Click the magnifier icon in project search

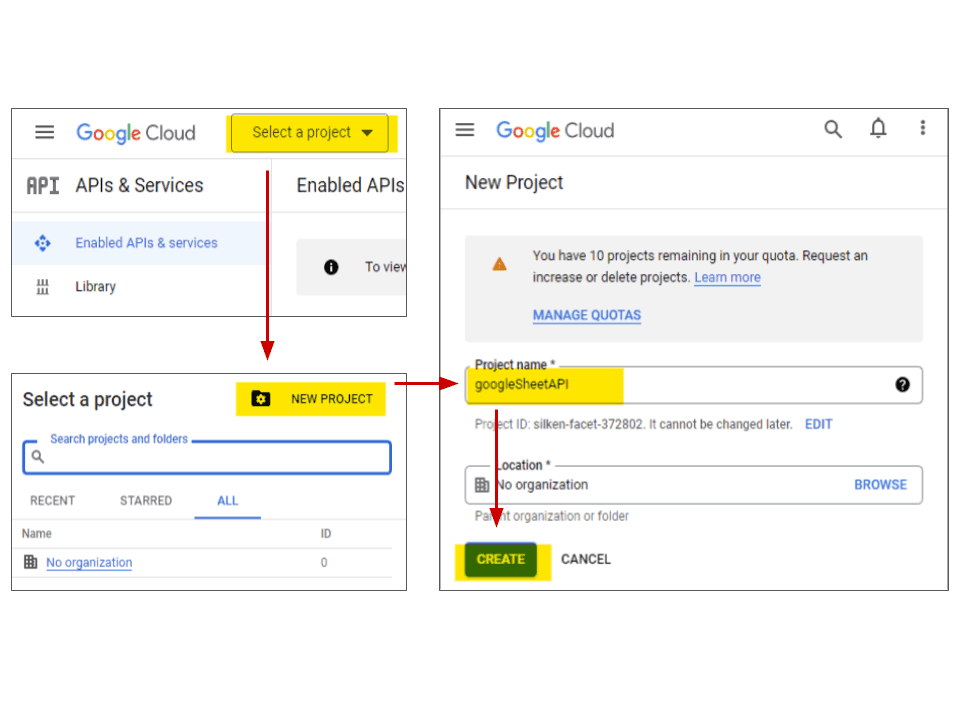pyautogui.click(x=37, y=457)
